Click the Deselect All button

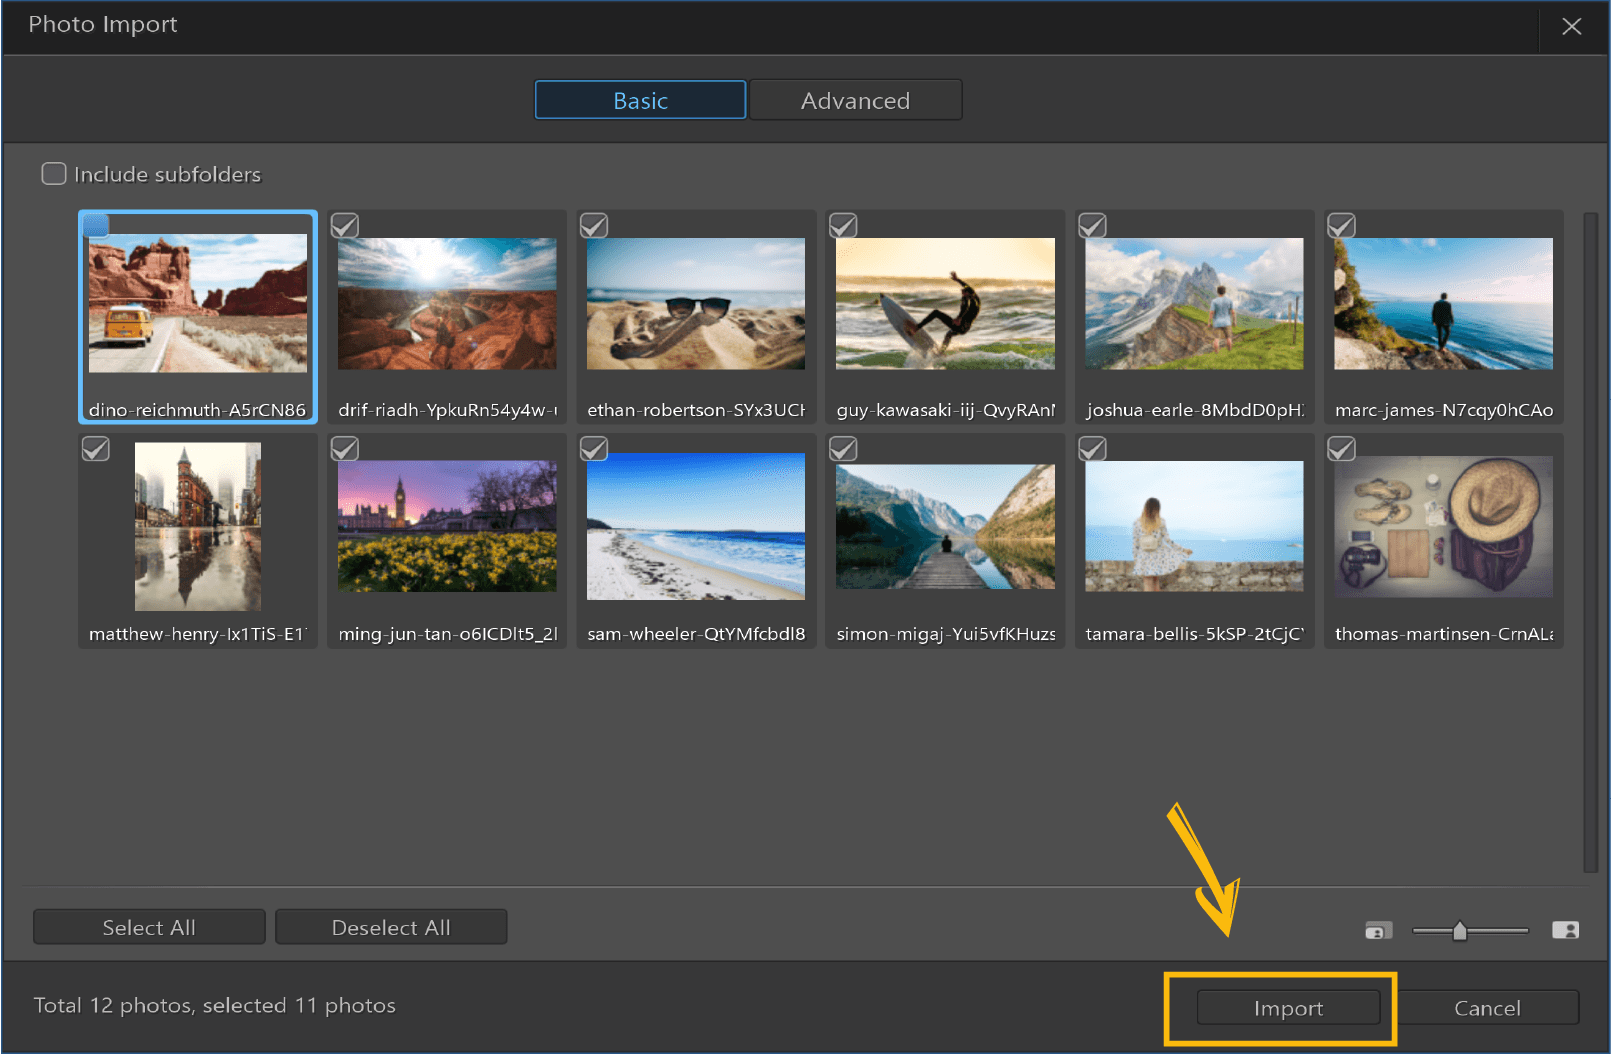pos(390,926)
